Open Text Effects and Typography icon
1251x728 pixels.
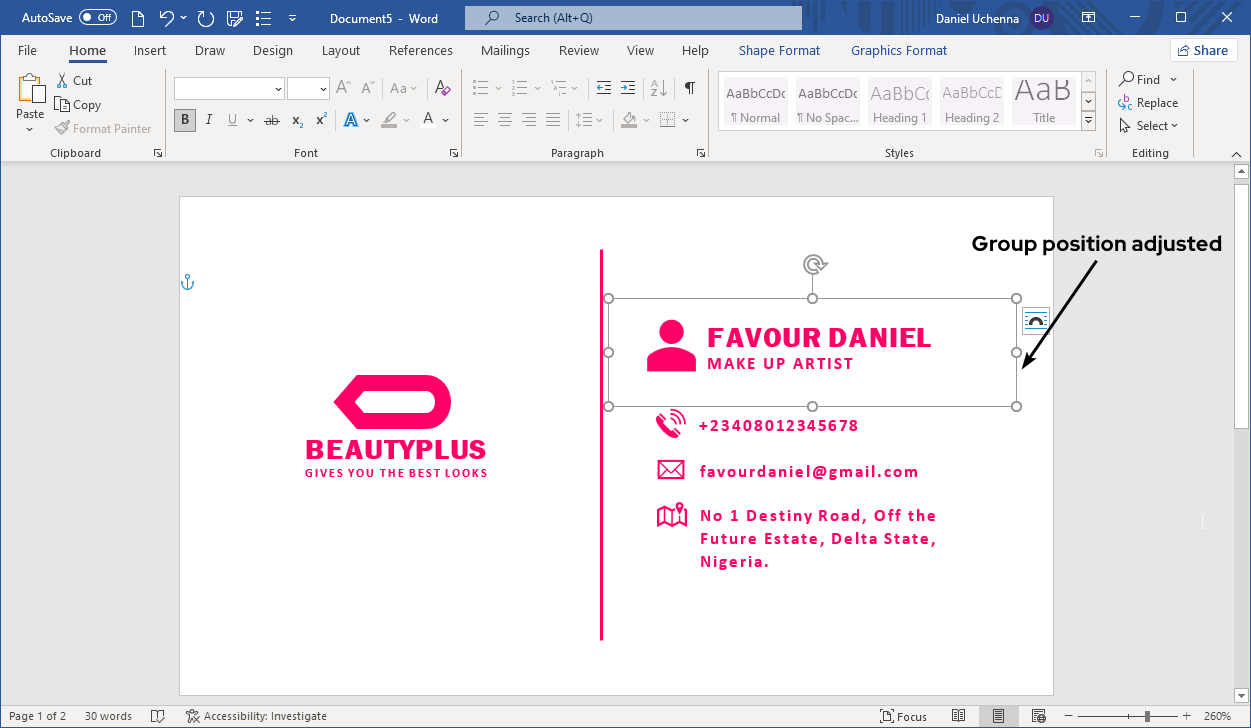[352, 119]
